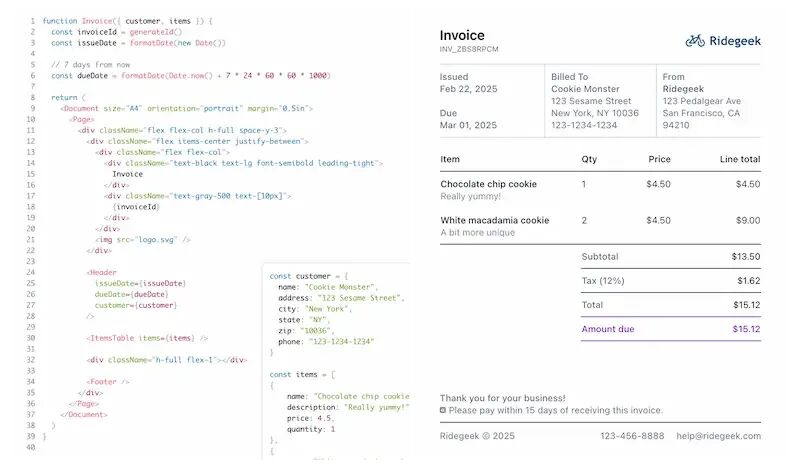Click the due date Mar 01, 2025
Viewport: 800px width, 468px height.
pos(468,125)
